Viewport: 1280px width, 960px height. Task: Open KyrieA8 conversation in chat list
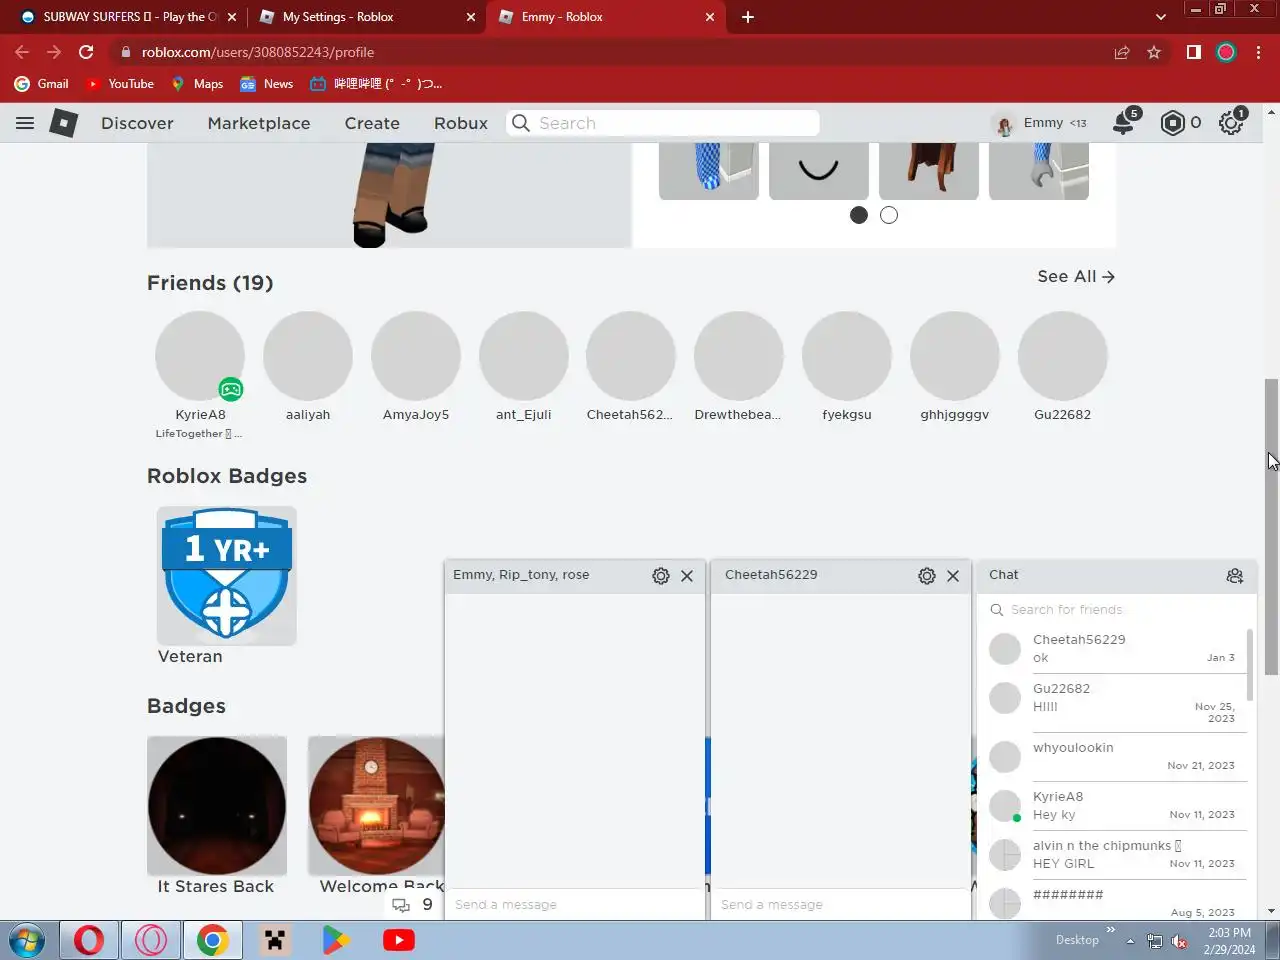click(1116, 806)
